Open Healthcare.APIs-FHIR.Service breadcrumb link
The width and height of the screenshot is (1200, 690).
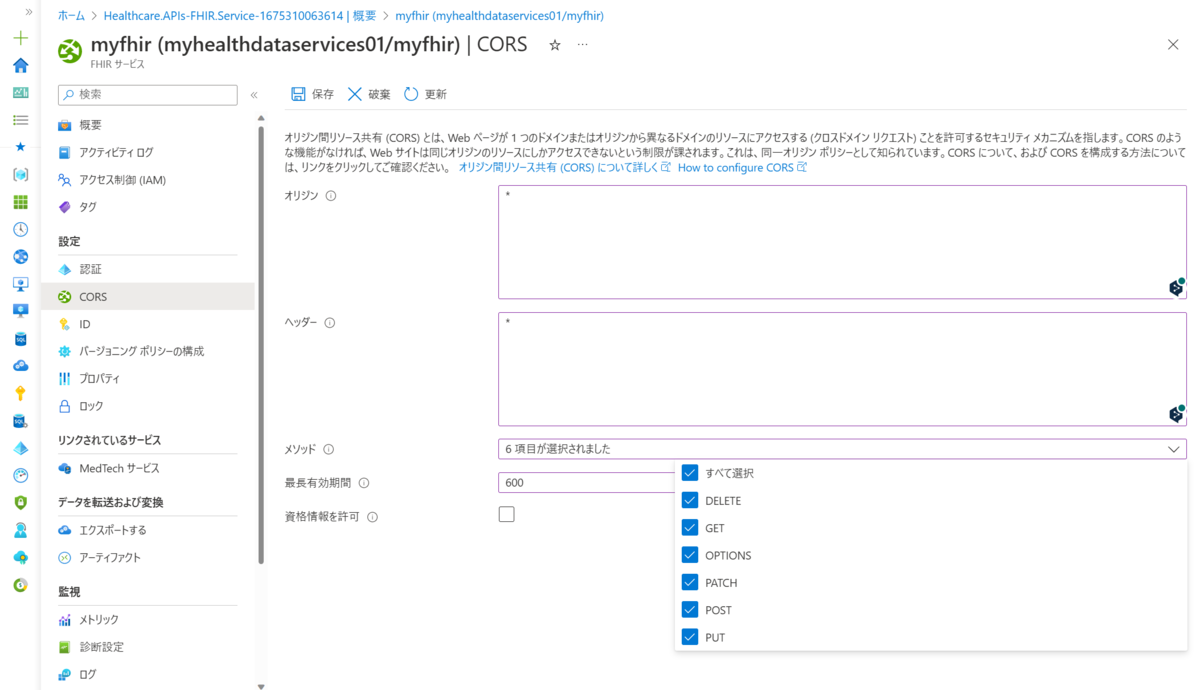(x=240, y=16)
